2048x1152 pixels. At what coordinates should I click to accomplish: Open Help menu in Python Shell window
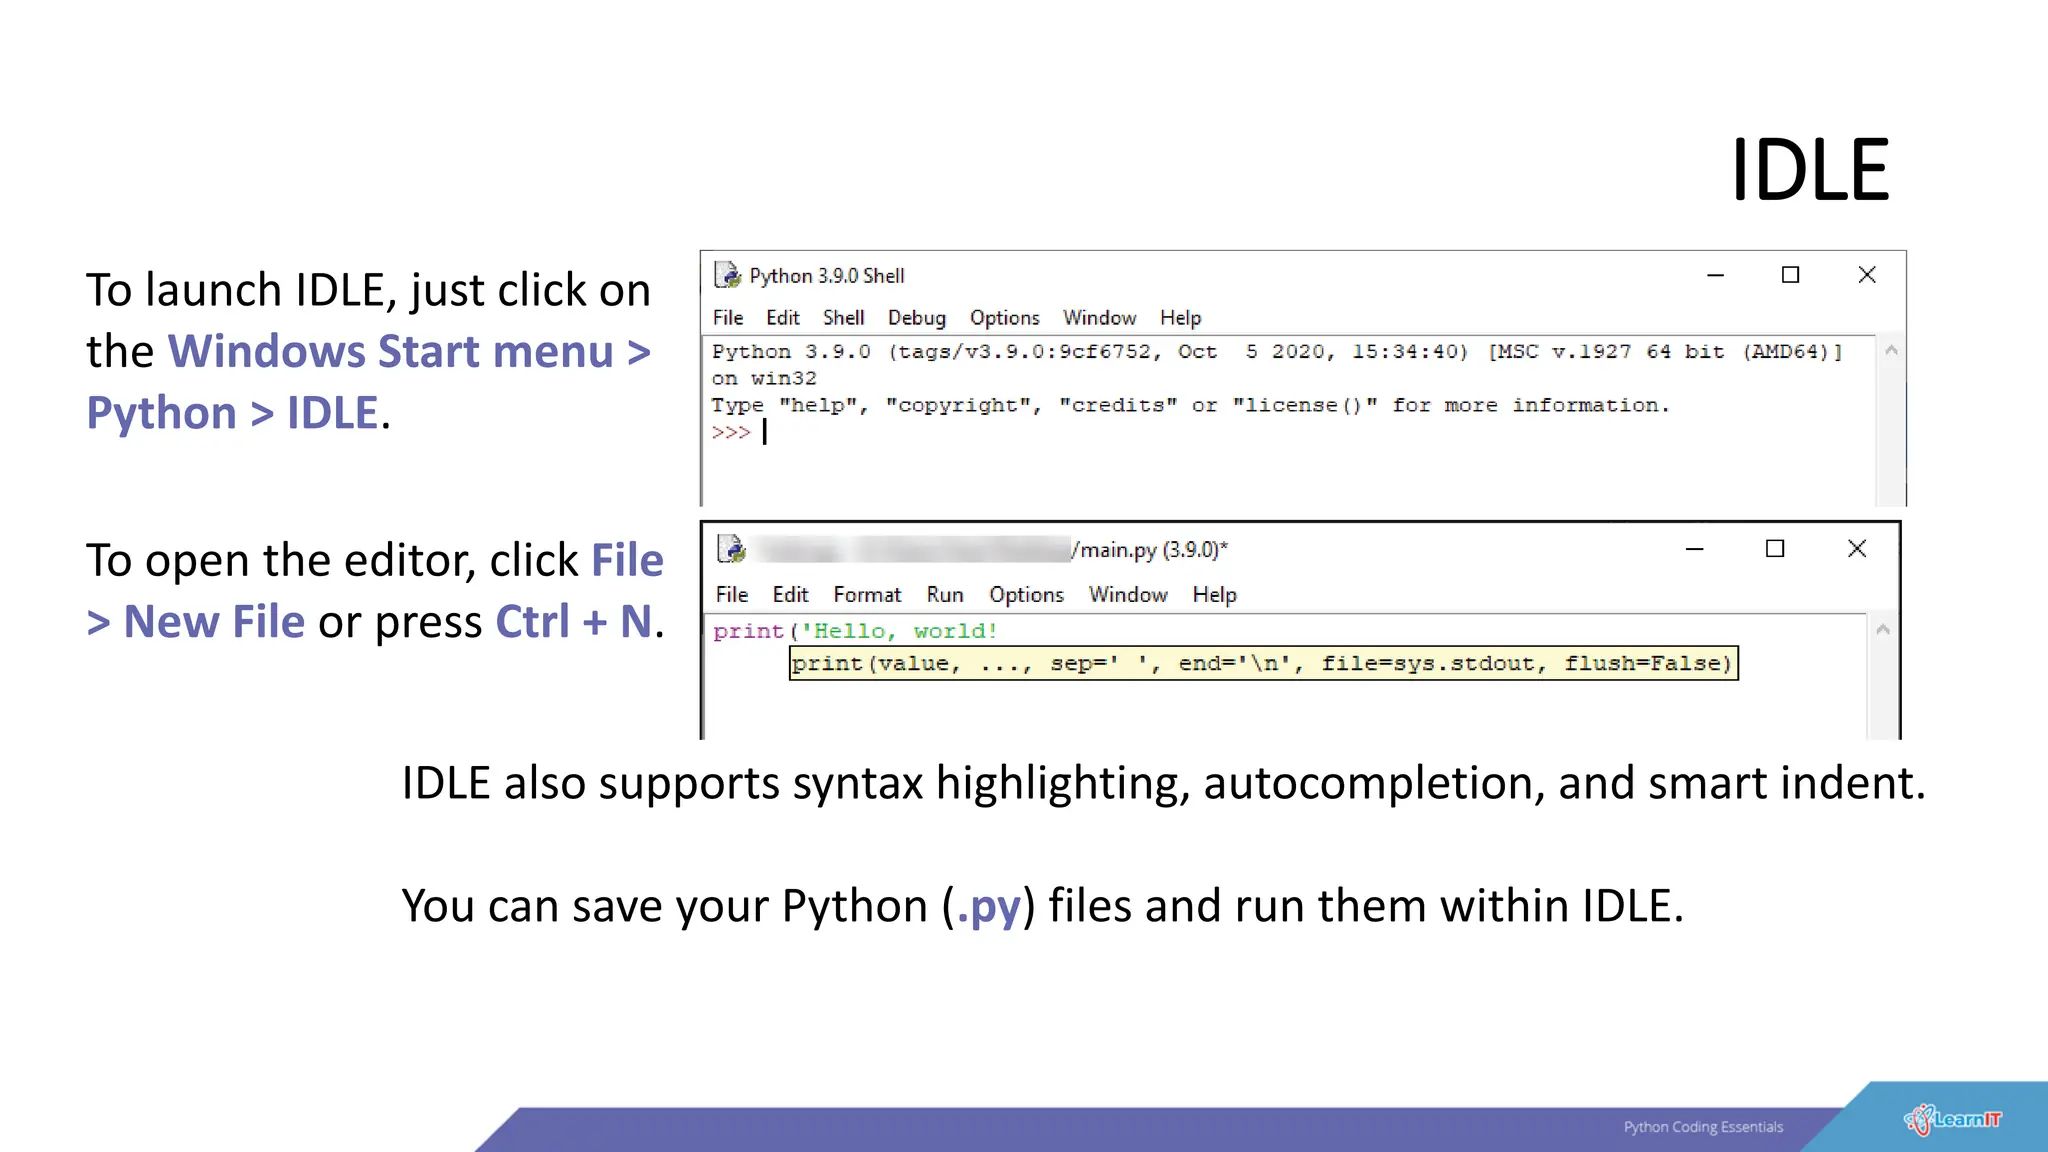point(1181,318)
